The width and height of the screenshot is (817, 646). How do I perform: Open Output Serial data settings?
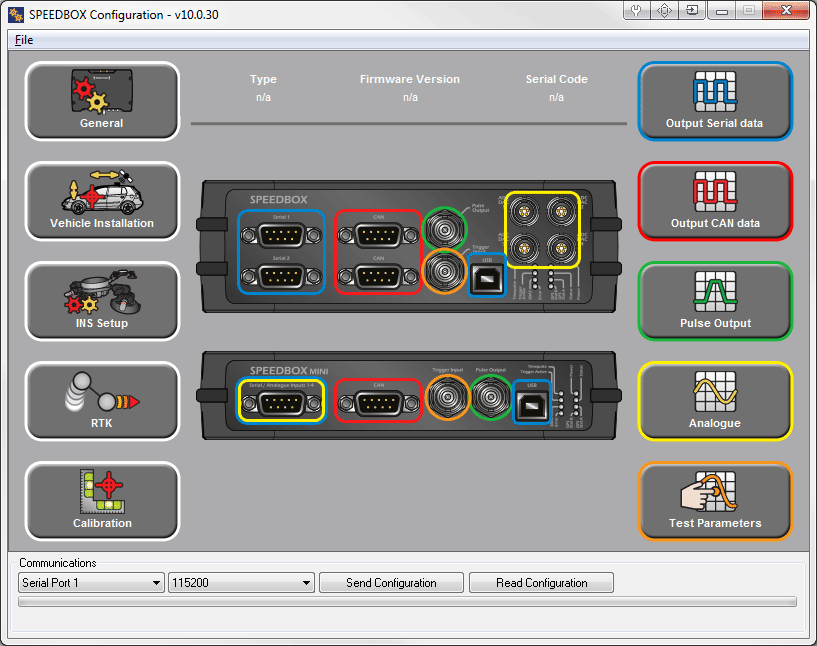714,102
